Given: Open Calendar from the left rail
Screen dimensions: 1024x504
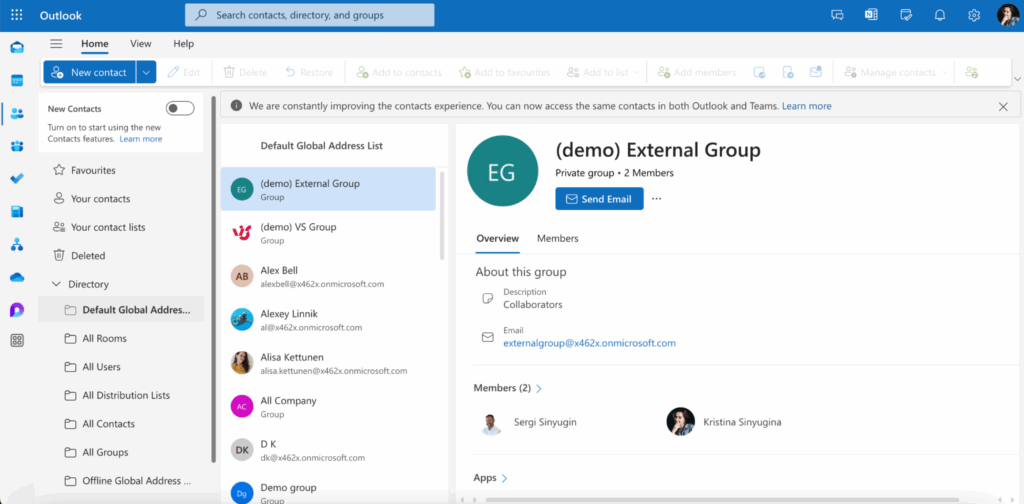Looking at the screenshot, I should (x=17, y=81).
